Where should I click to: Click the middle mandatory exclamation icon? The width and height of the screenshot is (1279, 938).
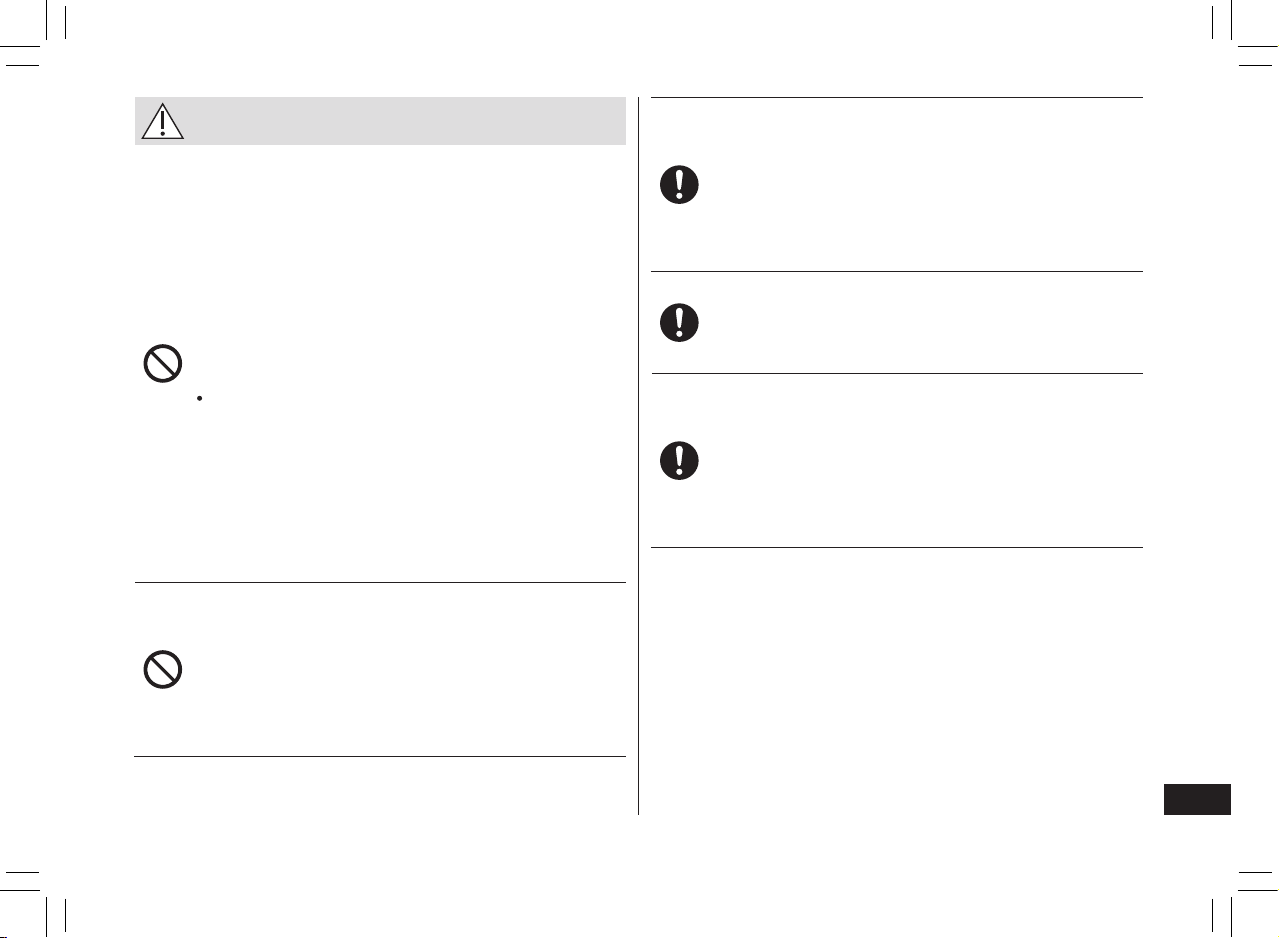click(679, 322)
